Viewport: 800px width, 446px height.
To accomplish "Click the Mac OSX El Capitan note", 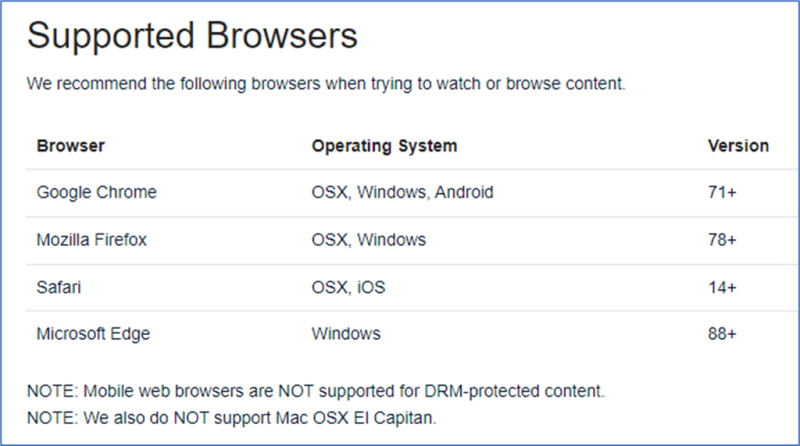I will tap(232, 418).
